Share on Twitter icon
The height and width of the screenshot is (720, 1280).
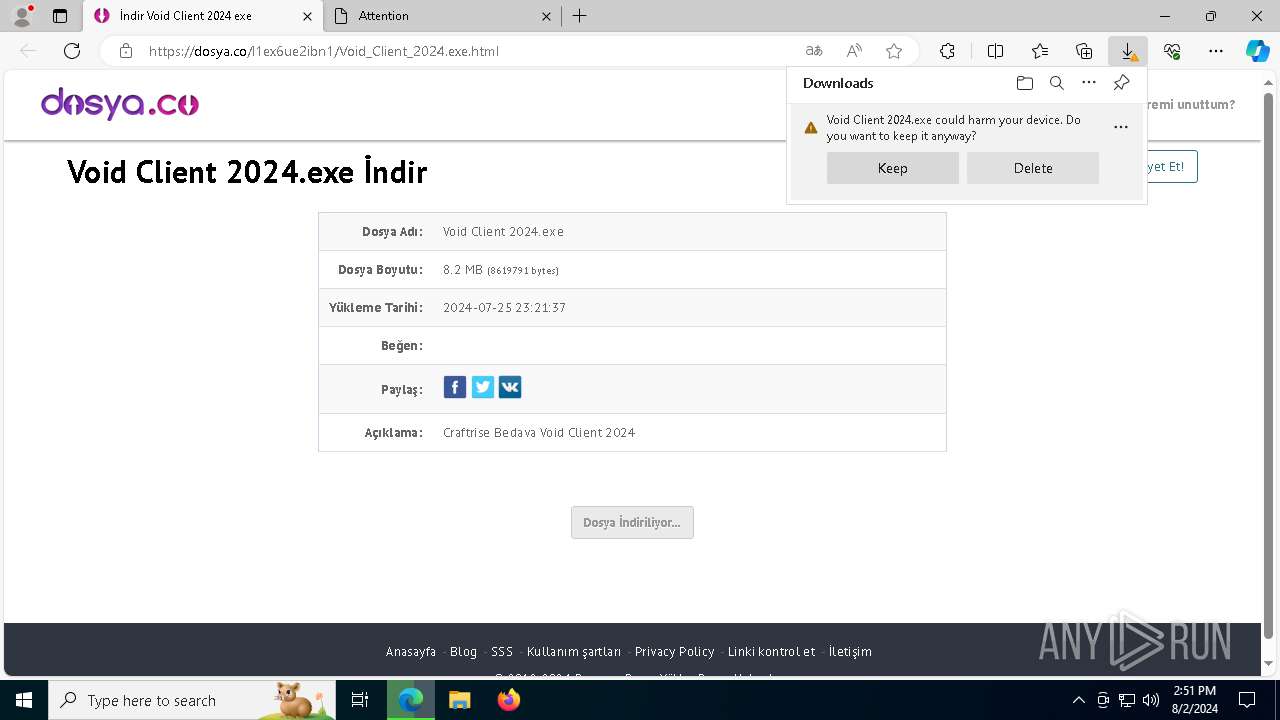point(483,387)
